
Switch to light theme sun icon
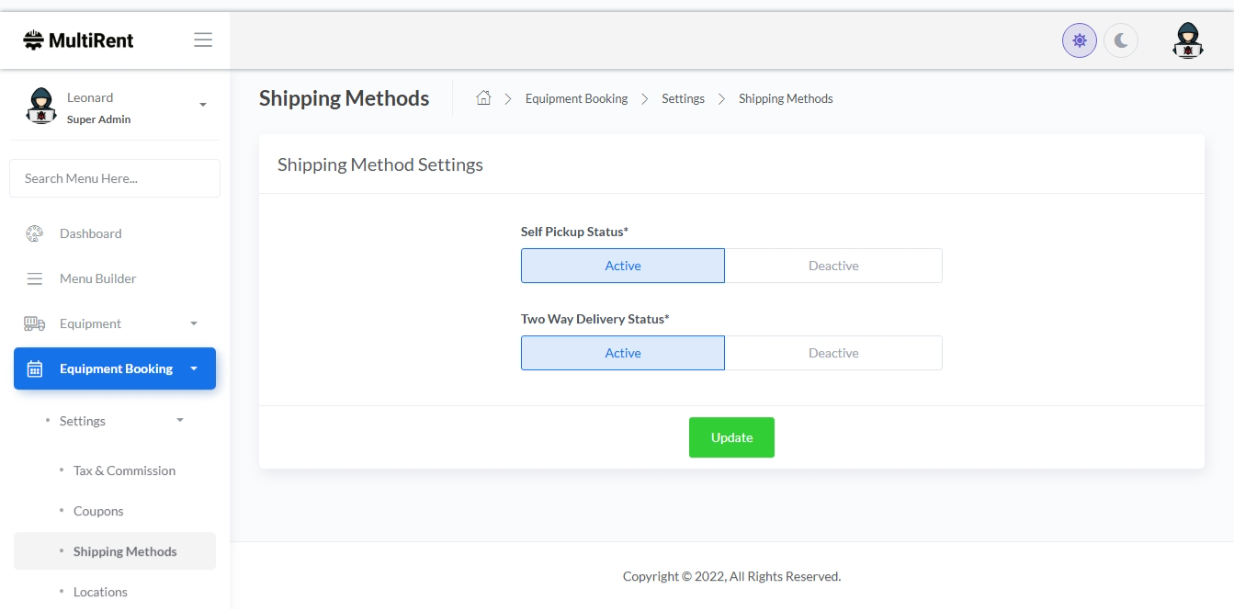point(1079,41)
